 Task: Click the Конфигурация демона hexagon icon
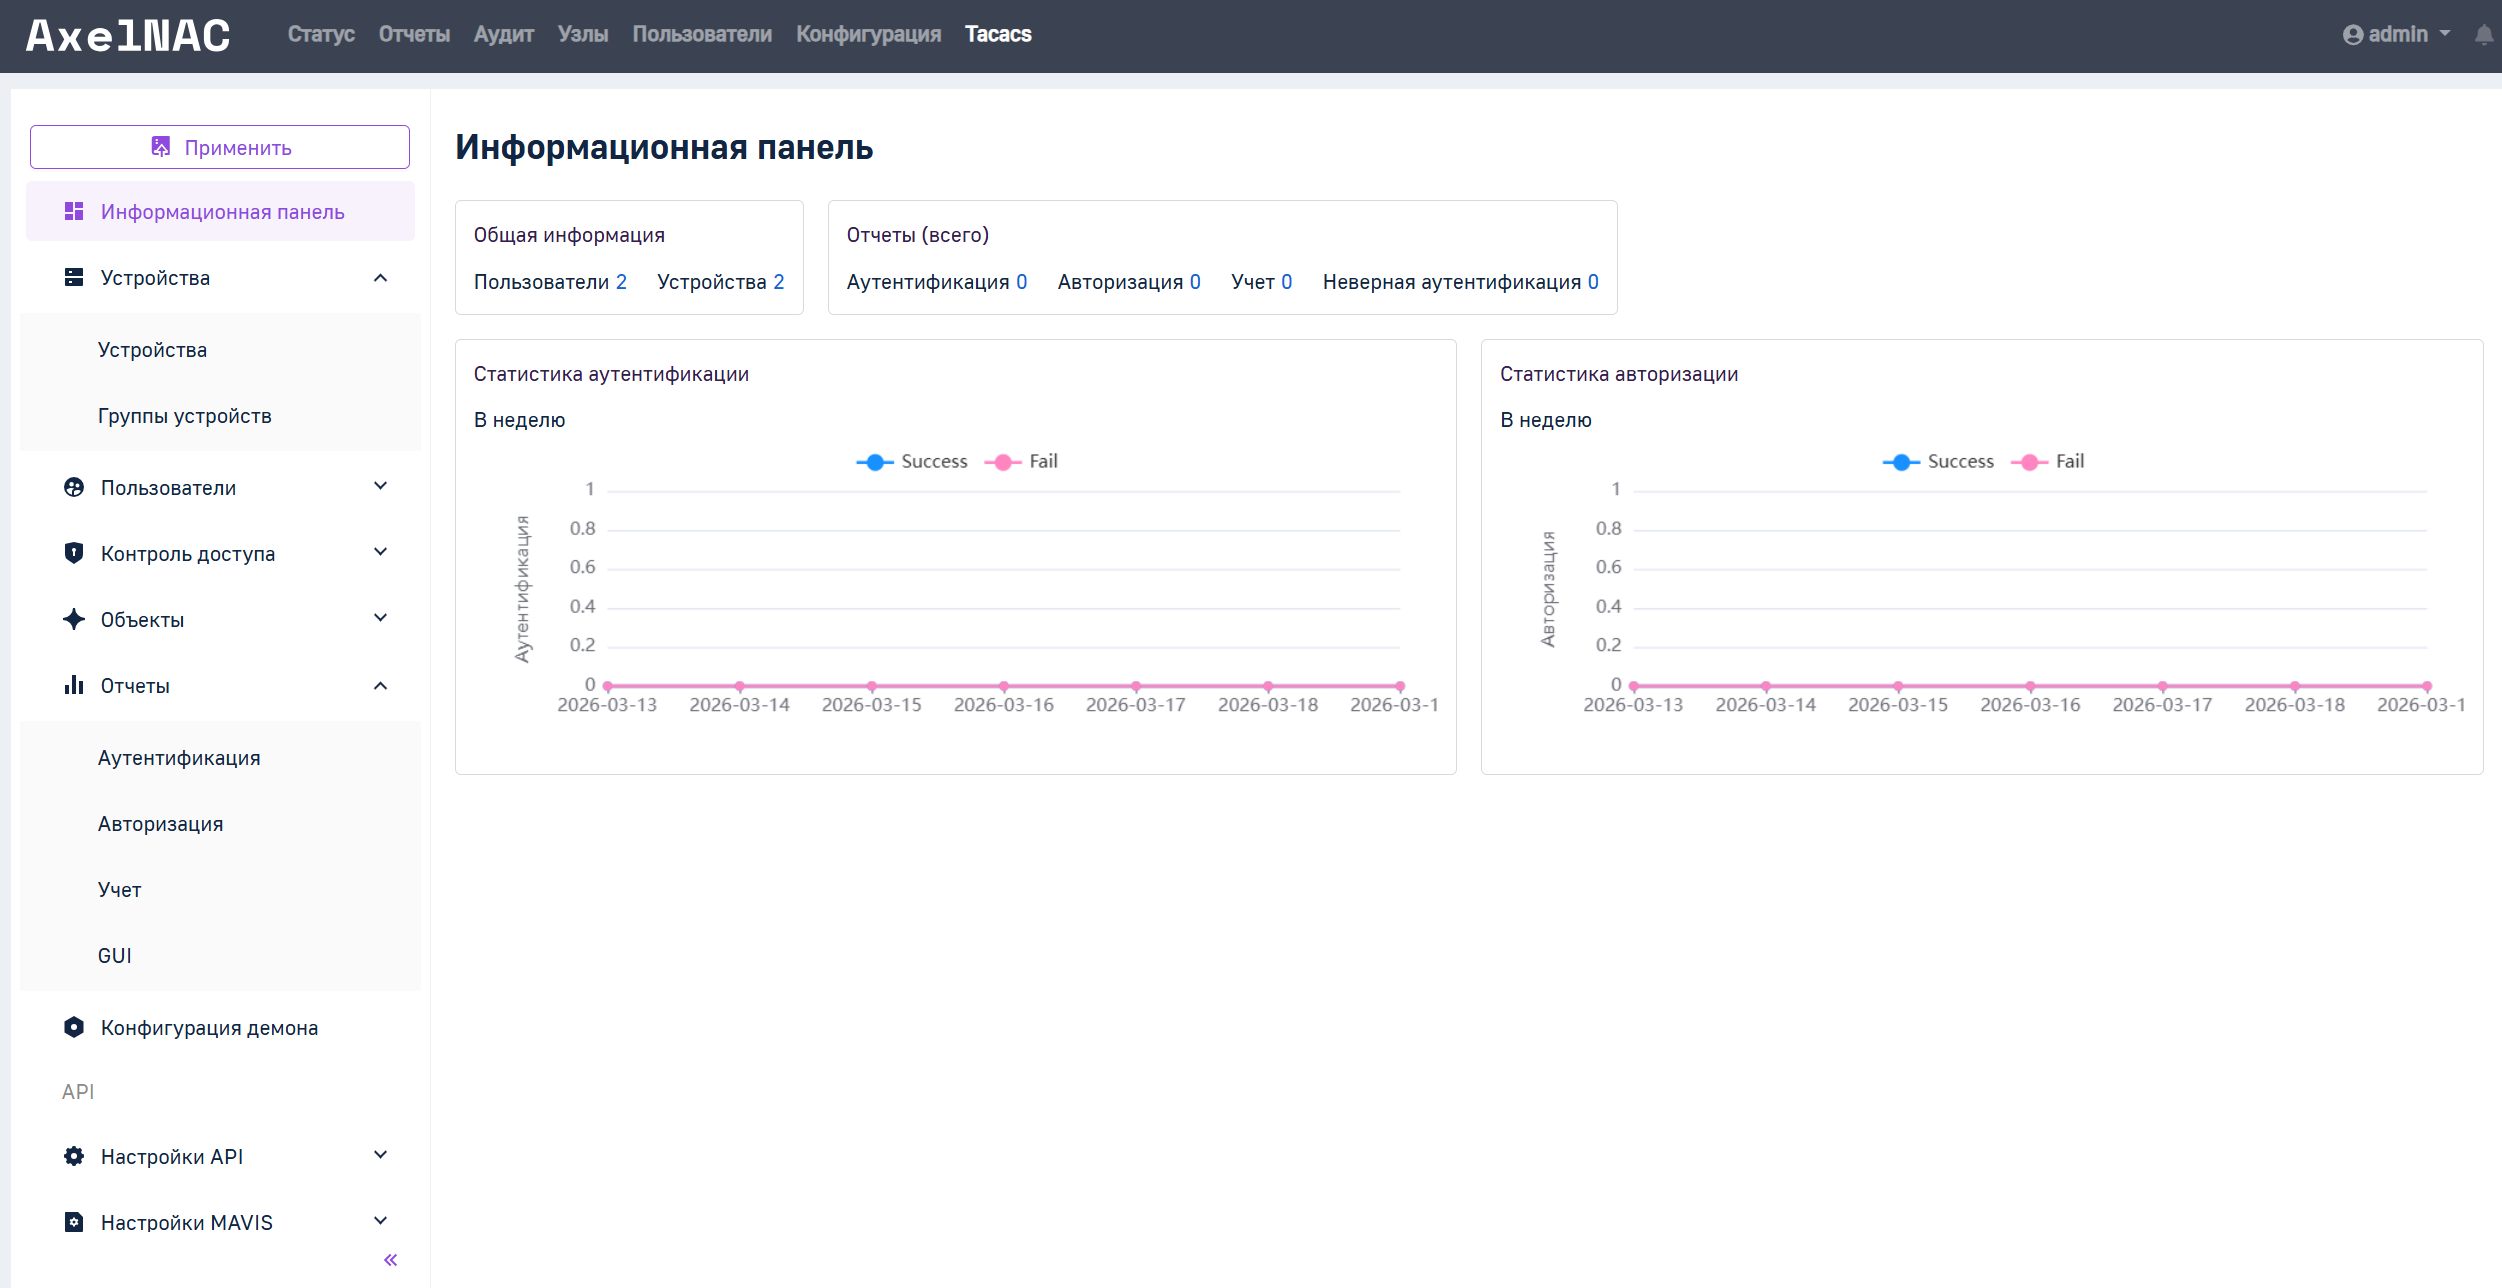(x=74, y=1027)
